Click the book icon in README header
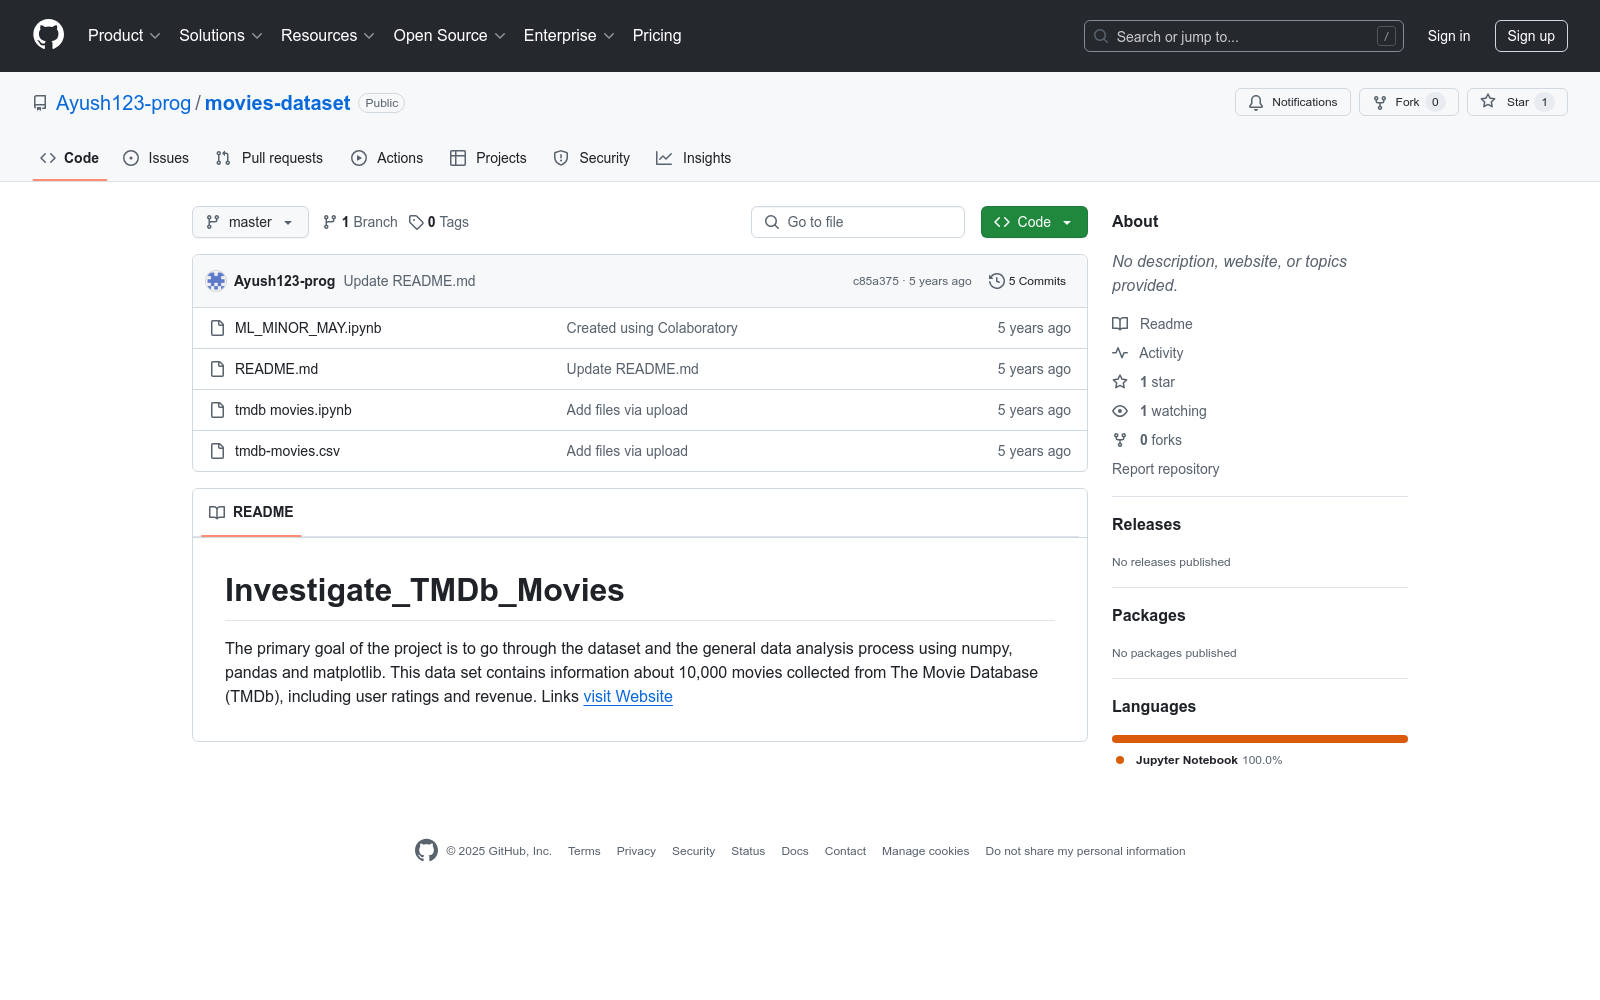Image resolution: width=1600 pixels, height=1000 pixels. (x=217, y=512)
